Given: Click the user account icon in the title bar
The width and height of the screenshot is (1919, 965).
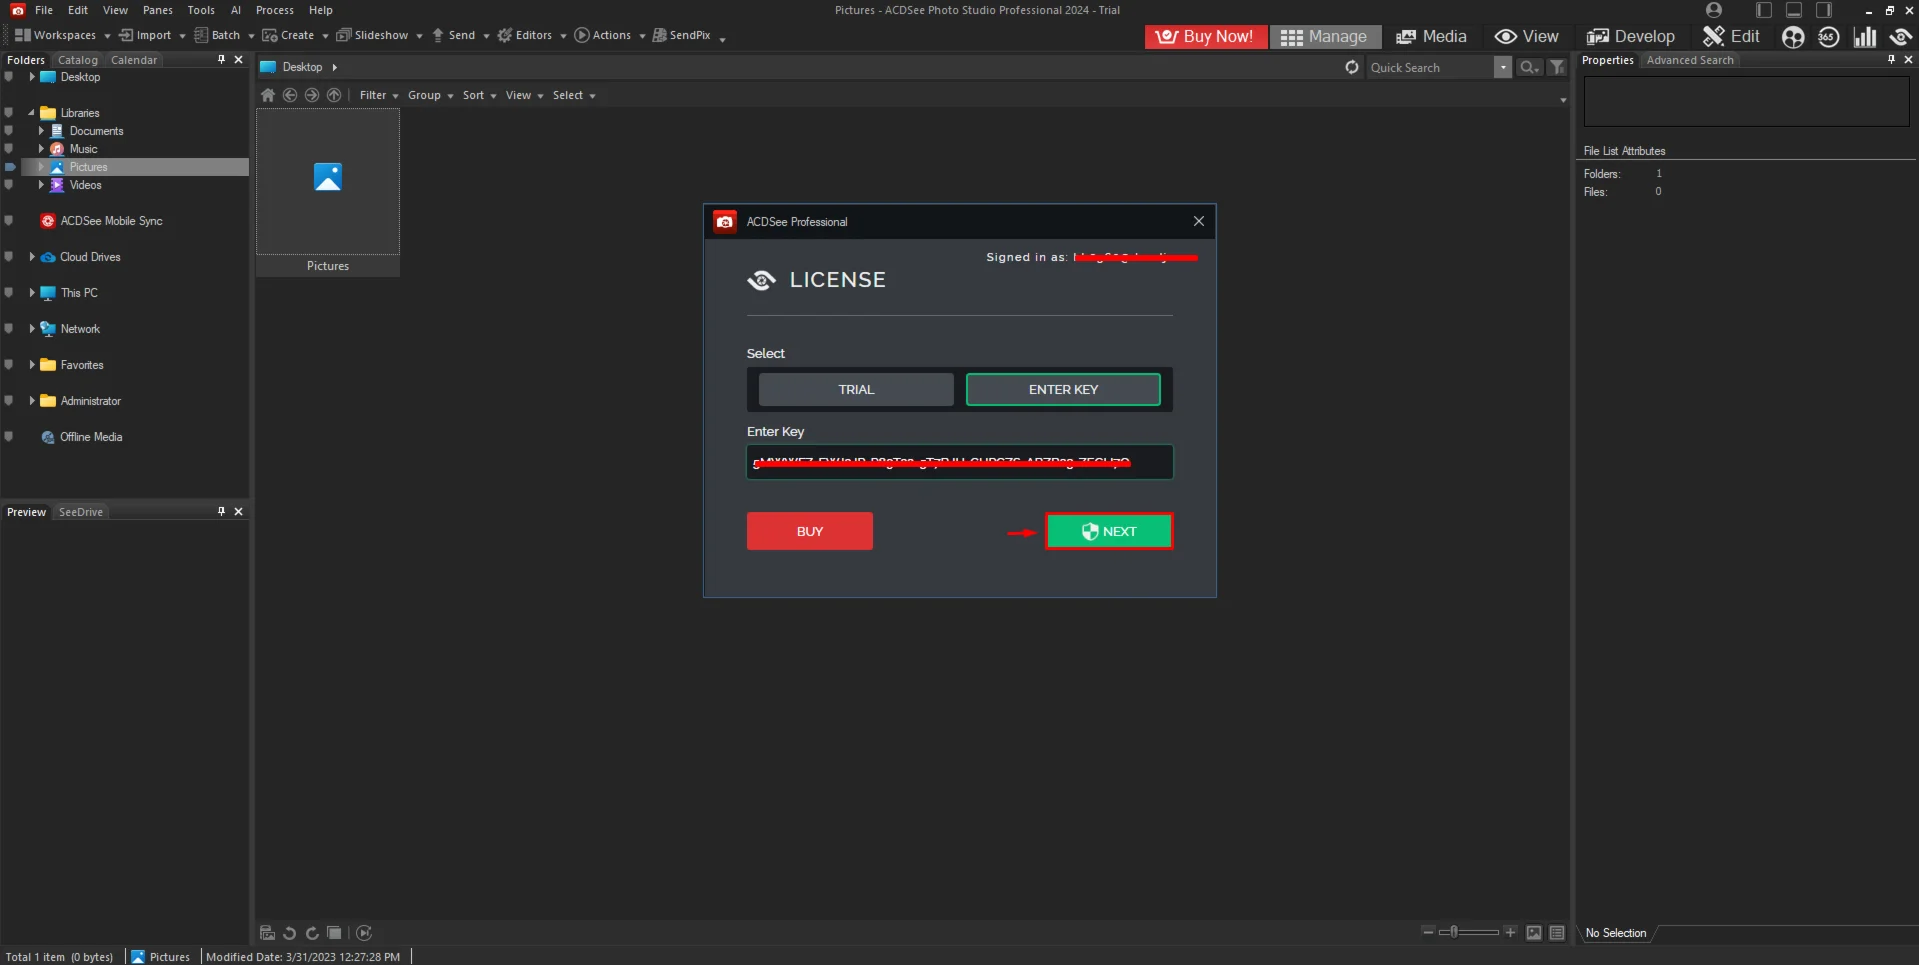Looking at the screenshot, I should point(1714,10).
